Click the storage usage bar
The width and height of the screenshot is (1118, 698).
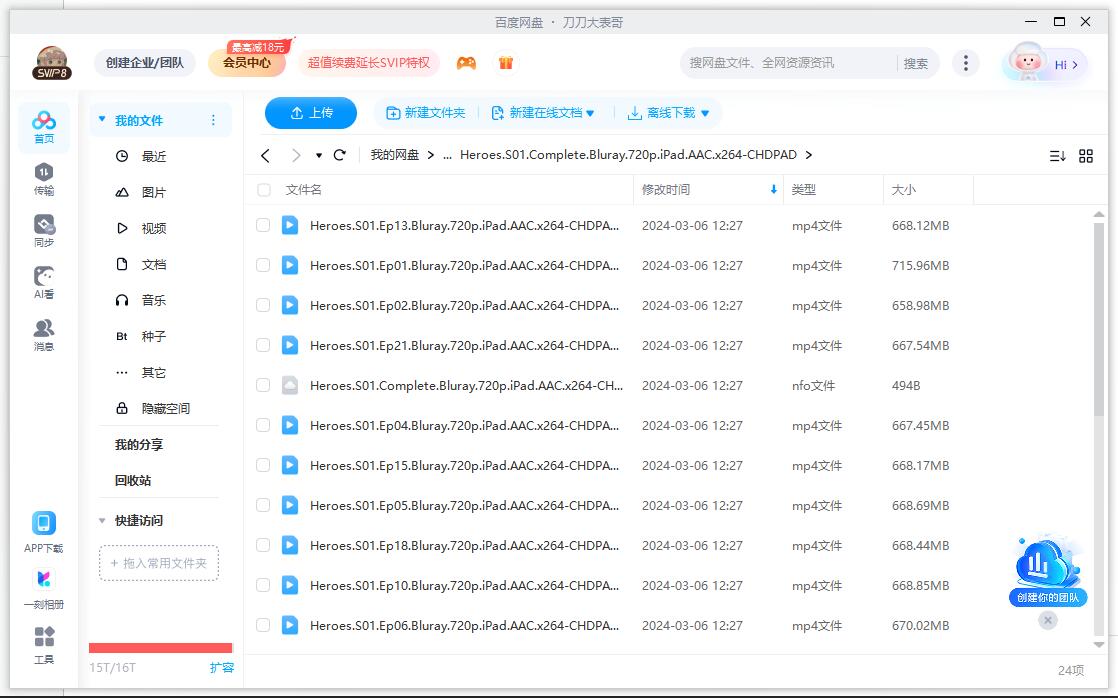coord(159,647)
